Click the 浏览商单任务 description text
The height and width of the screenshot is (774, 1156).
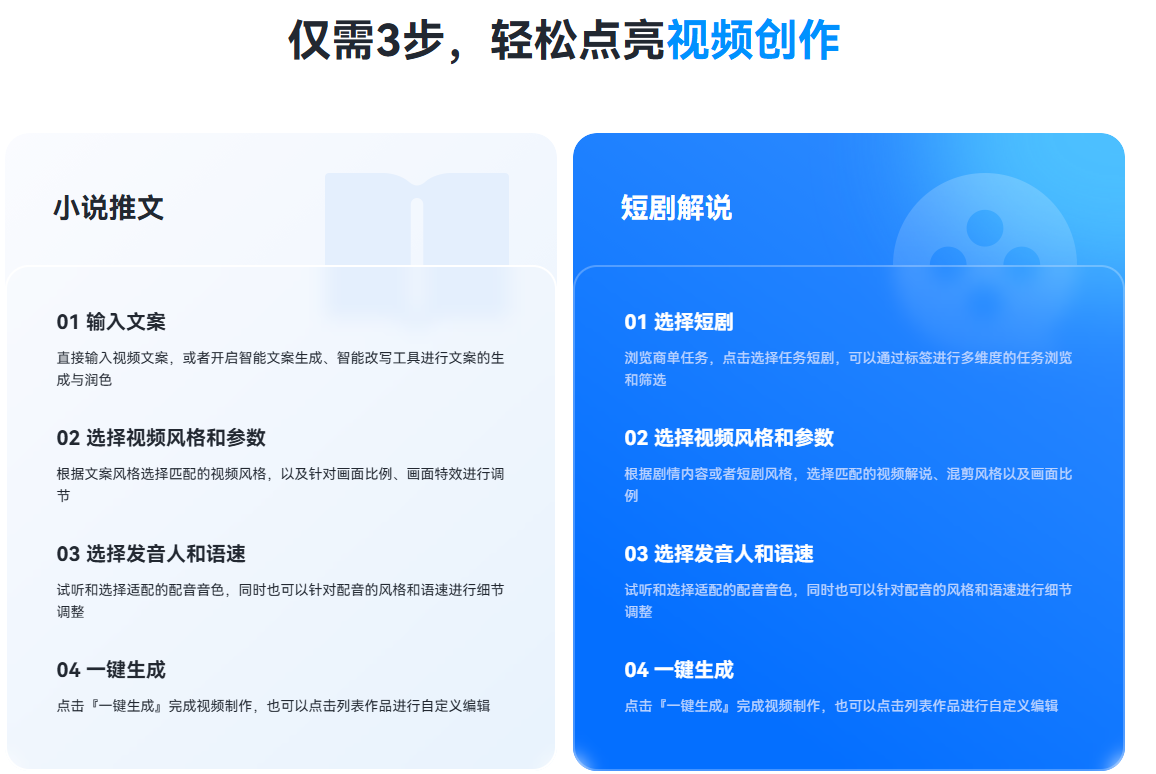848,368
